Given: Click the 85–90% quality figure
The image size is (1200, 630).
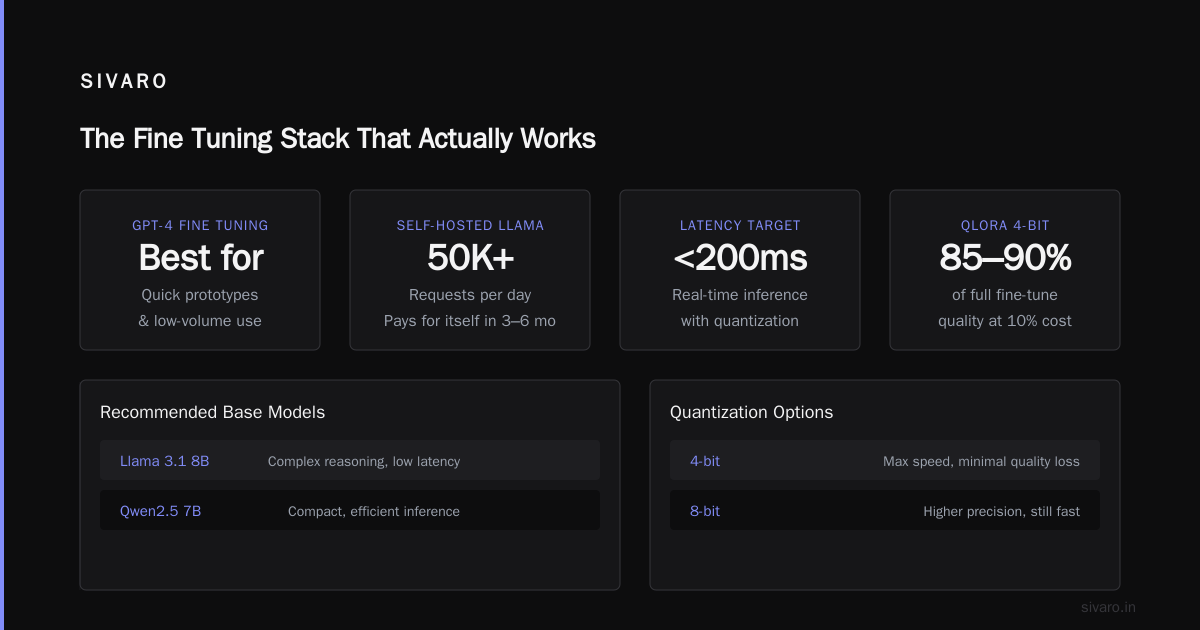Looking at the screenshot, I should coord(1005,258).
